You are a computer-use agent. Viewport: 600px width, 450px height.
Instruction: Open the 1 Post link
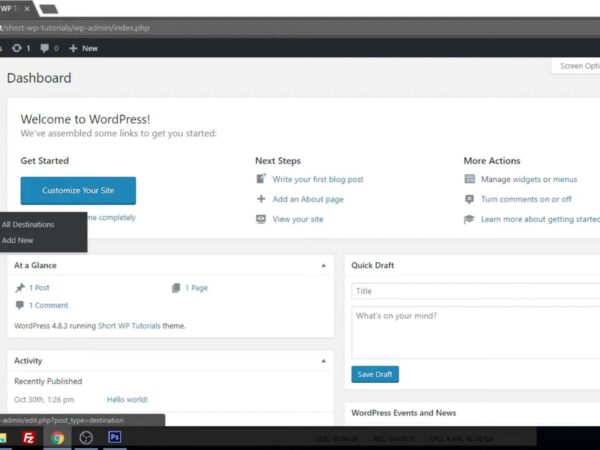39,287
